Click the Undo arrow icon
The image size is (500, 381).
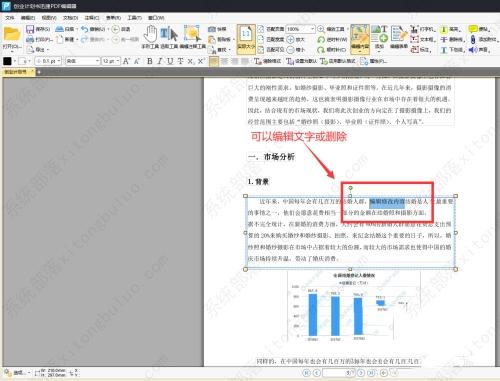tap(85, 29)
